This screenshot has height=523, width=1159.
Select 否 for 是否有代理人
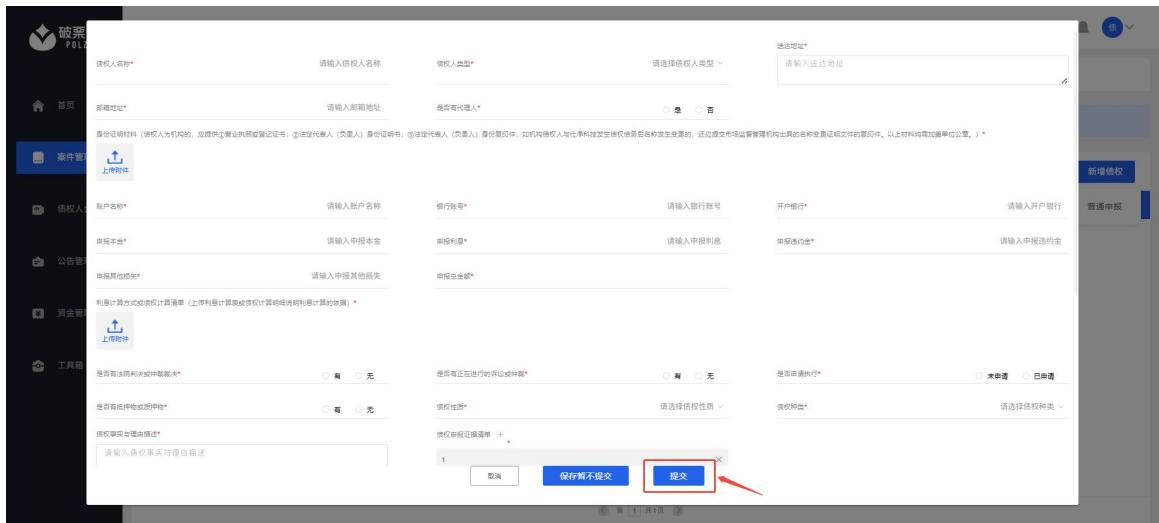[x=699, y=110]
